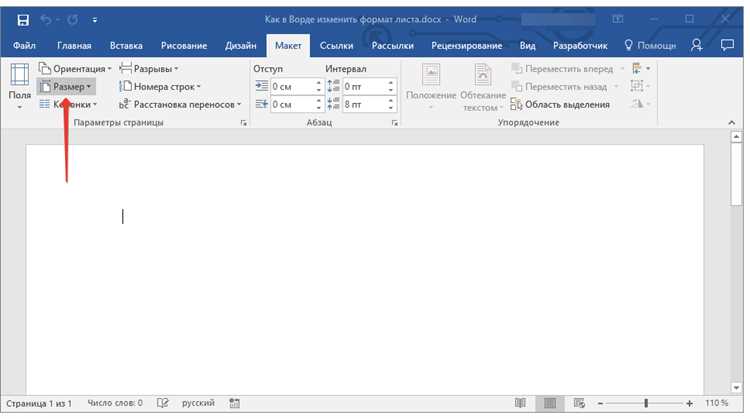Open the Ссылки tab
The height and width of the screenshot is (419, 750).
[x=336, y=45]
